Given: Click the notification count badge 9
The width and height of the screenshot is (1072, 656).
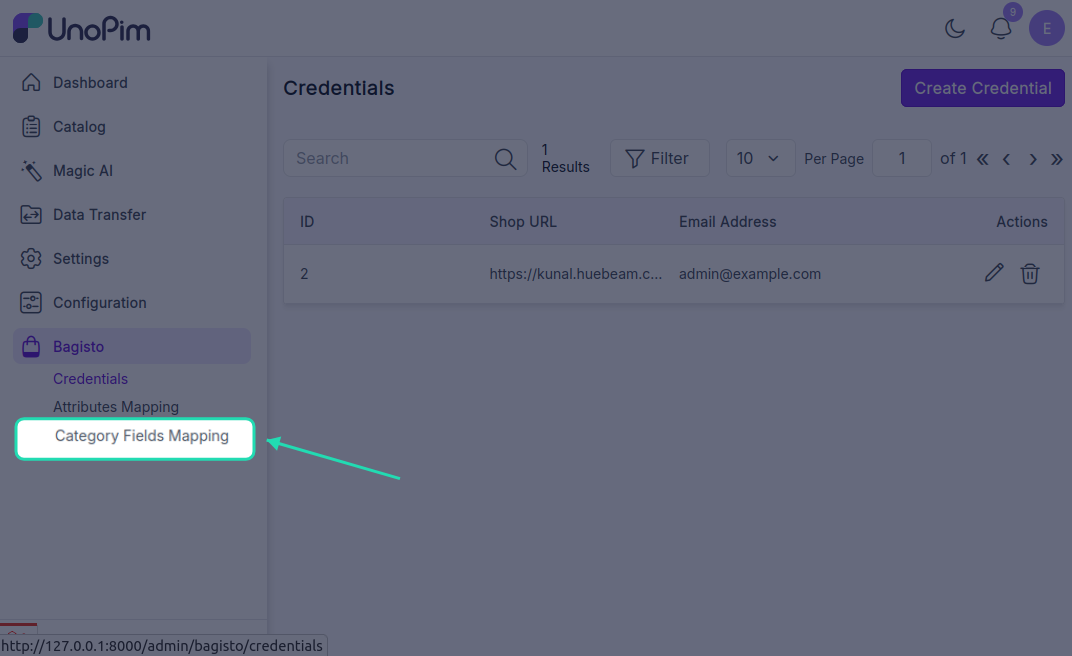Looking at the screenshot, I should click(x=1013, y=12).
